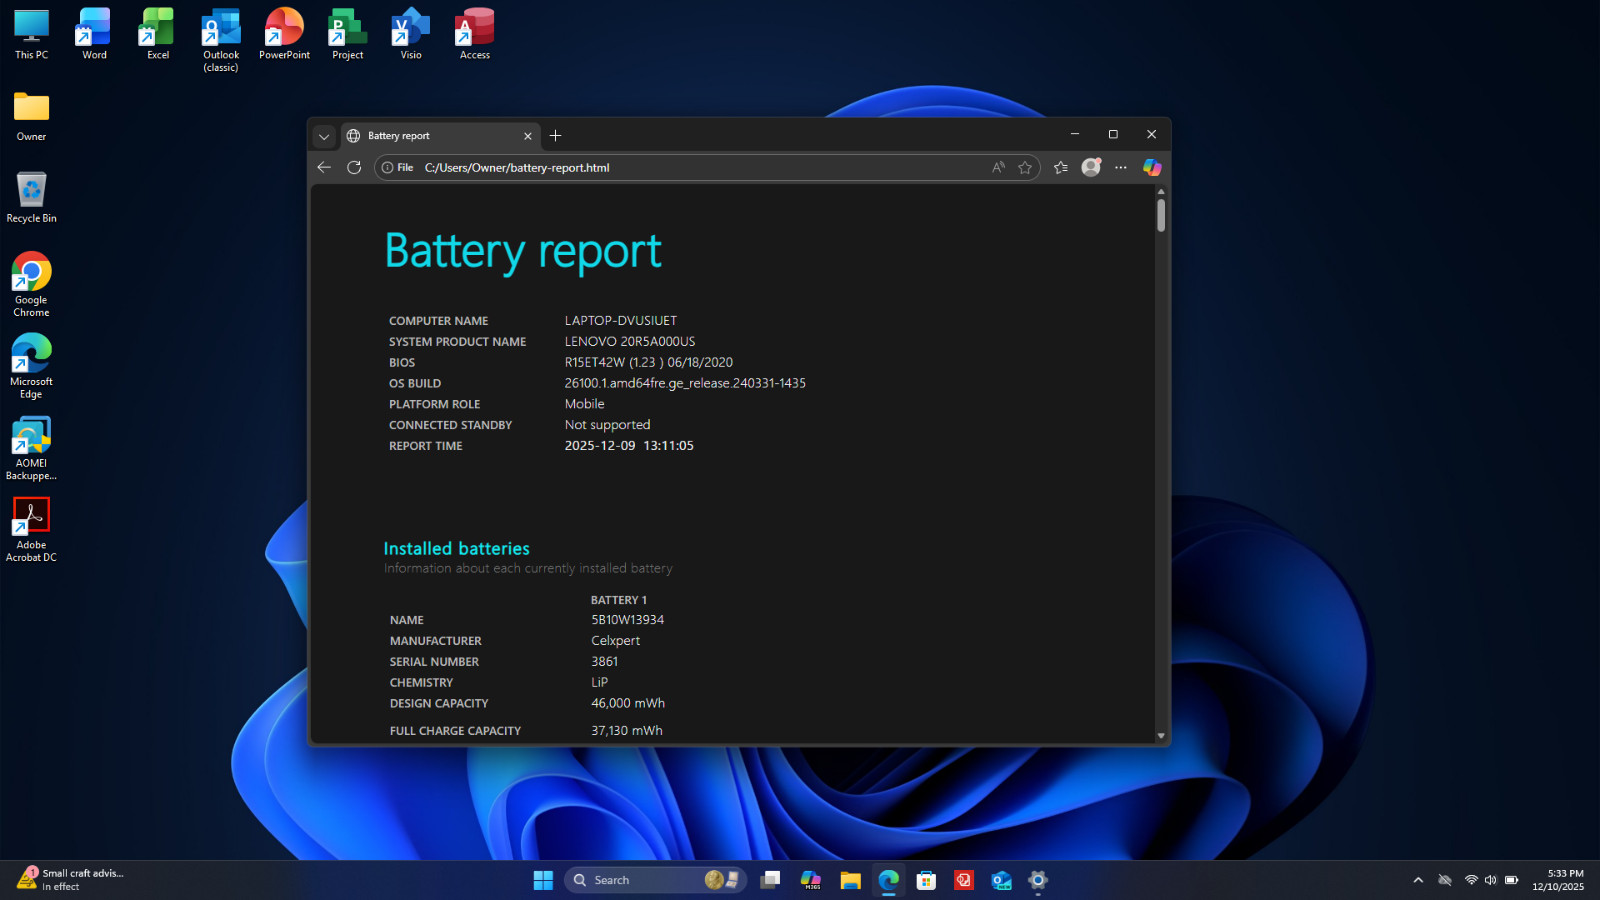
Task: Click the taskbar Search box
Action: tap(655, 880)
